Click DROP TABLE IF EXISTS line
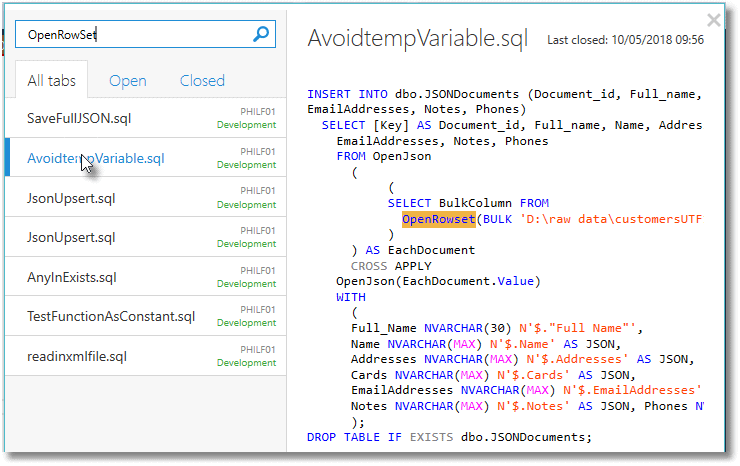Image resolution: width=740 pixels, height=466 pixels. coord(449,437)
